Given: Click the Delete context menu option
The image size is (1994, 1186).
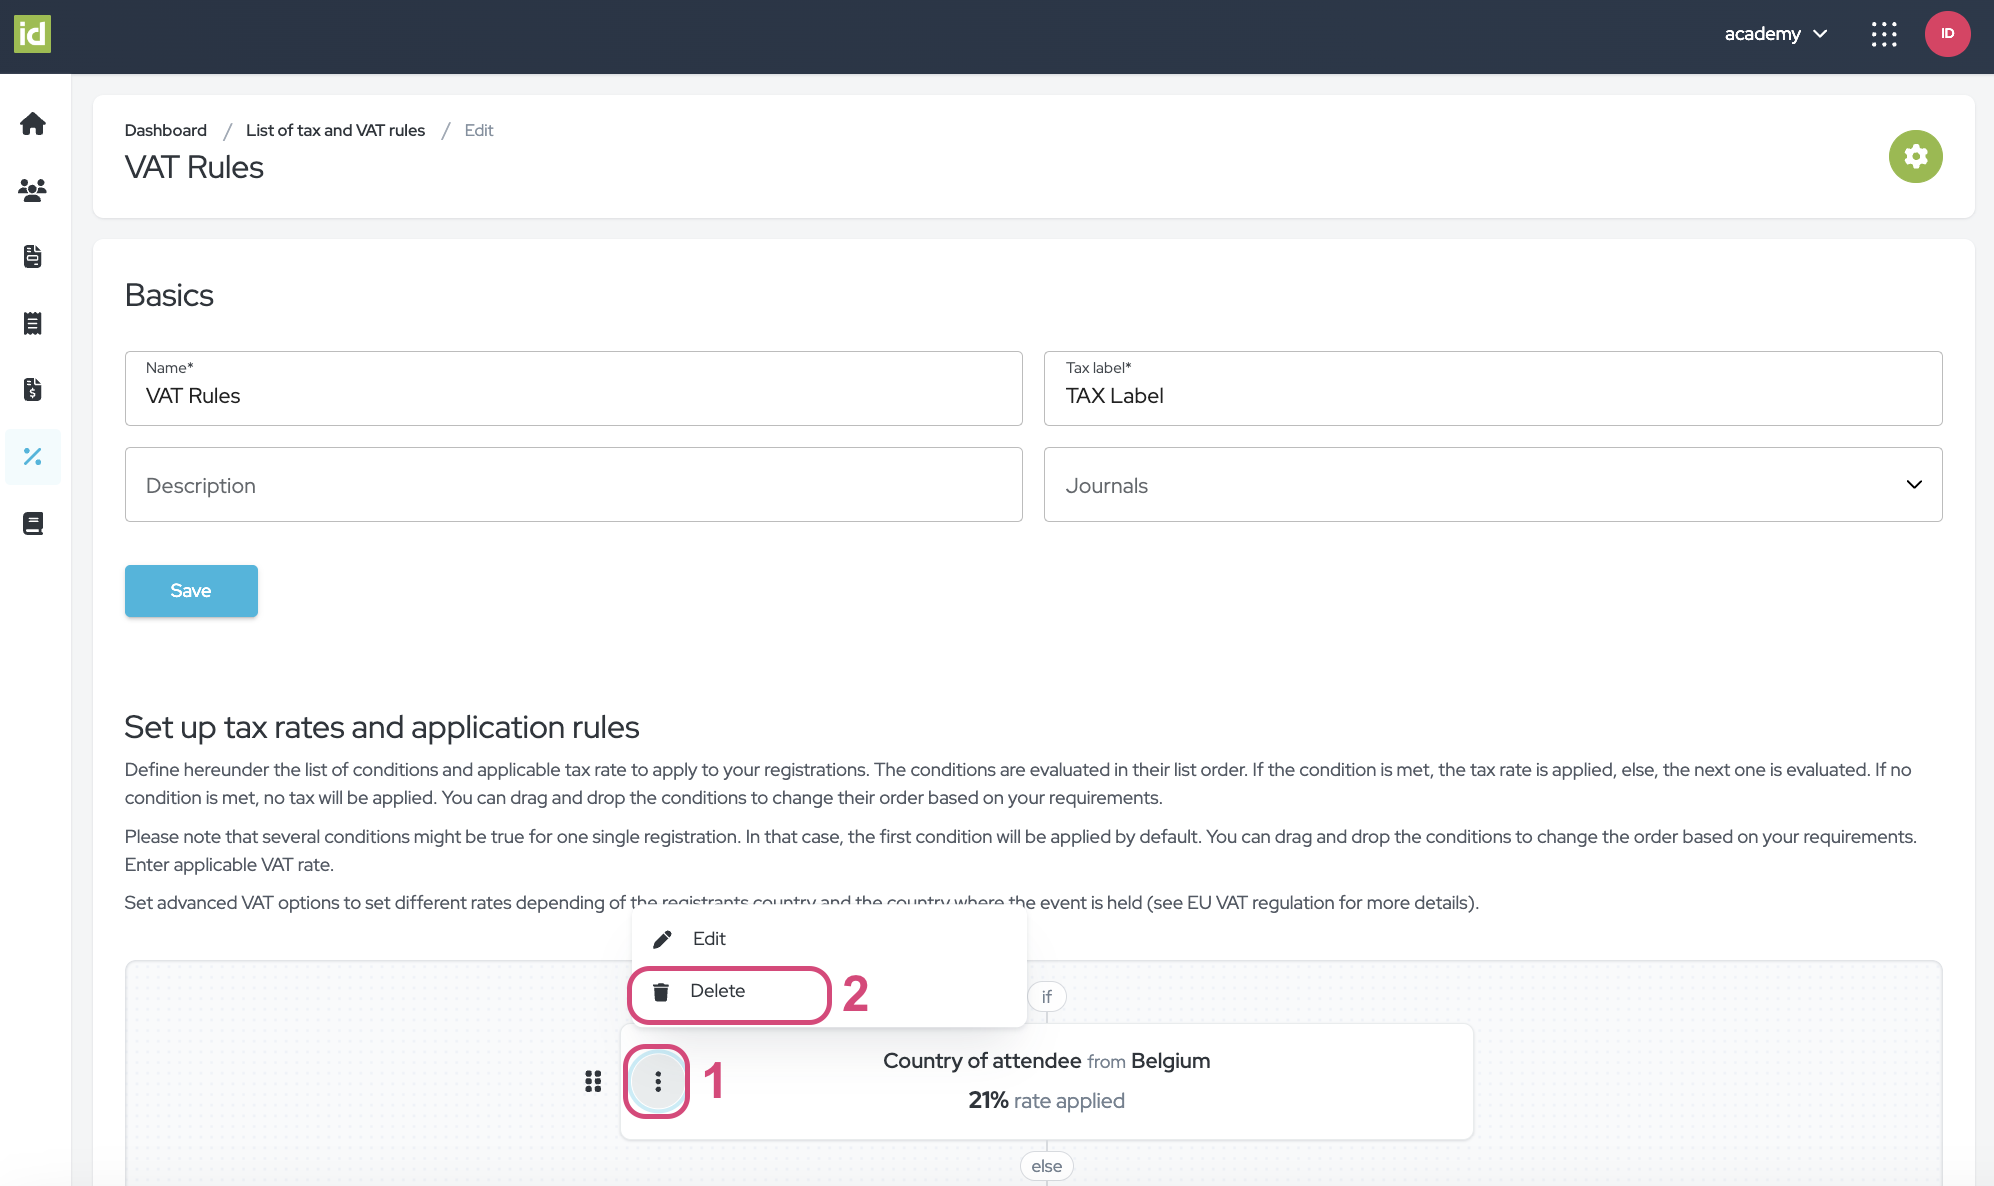Looking at the screenshot, I should point(718,990).
